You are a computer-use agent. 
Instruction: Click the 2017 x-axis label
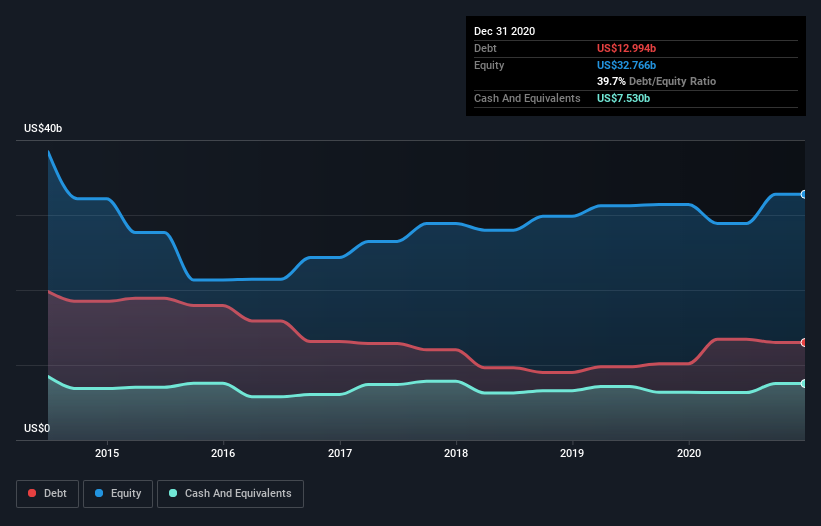[340, 453]
